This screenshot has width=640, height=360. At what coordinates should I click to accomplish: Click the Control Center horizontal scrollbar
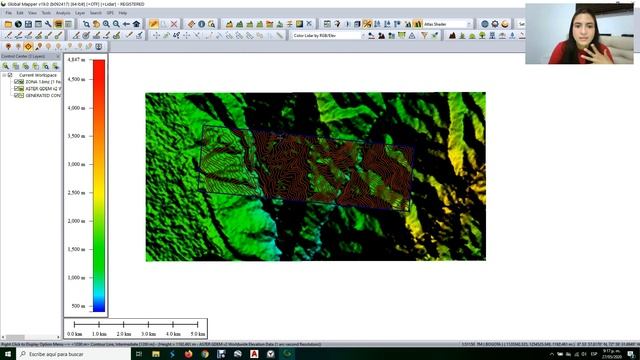[31, 337]
